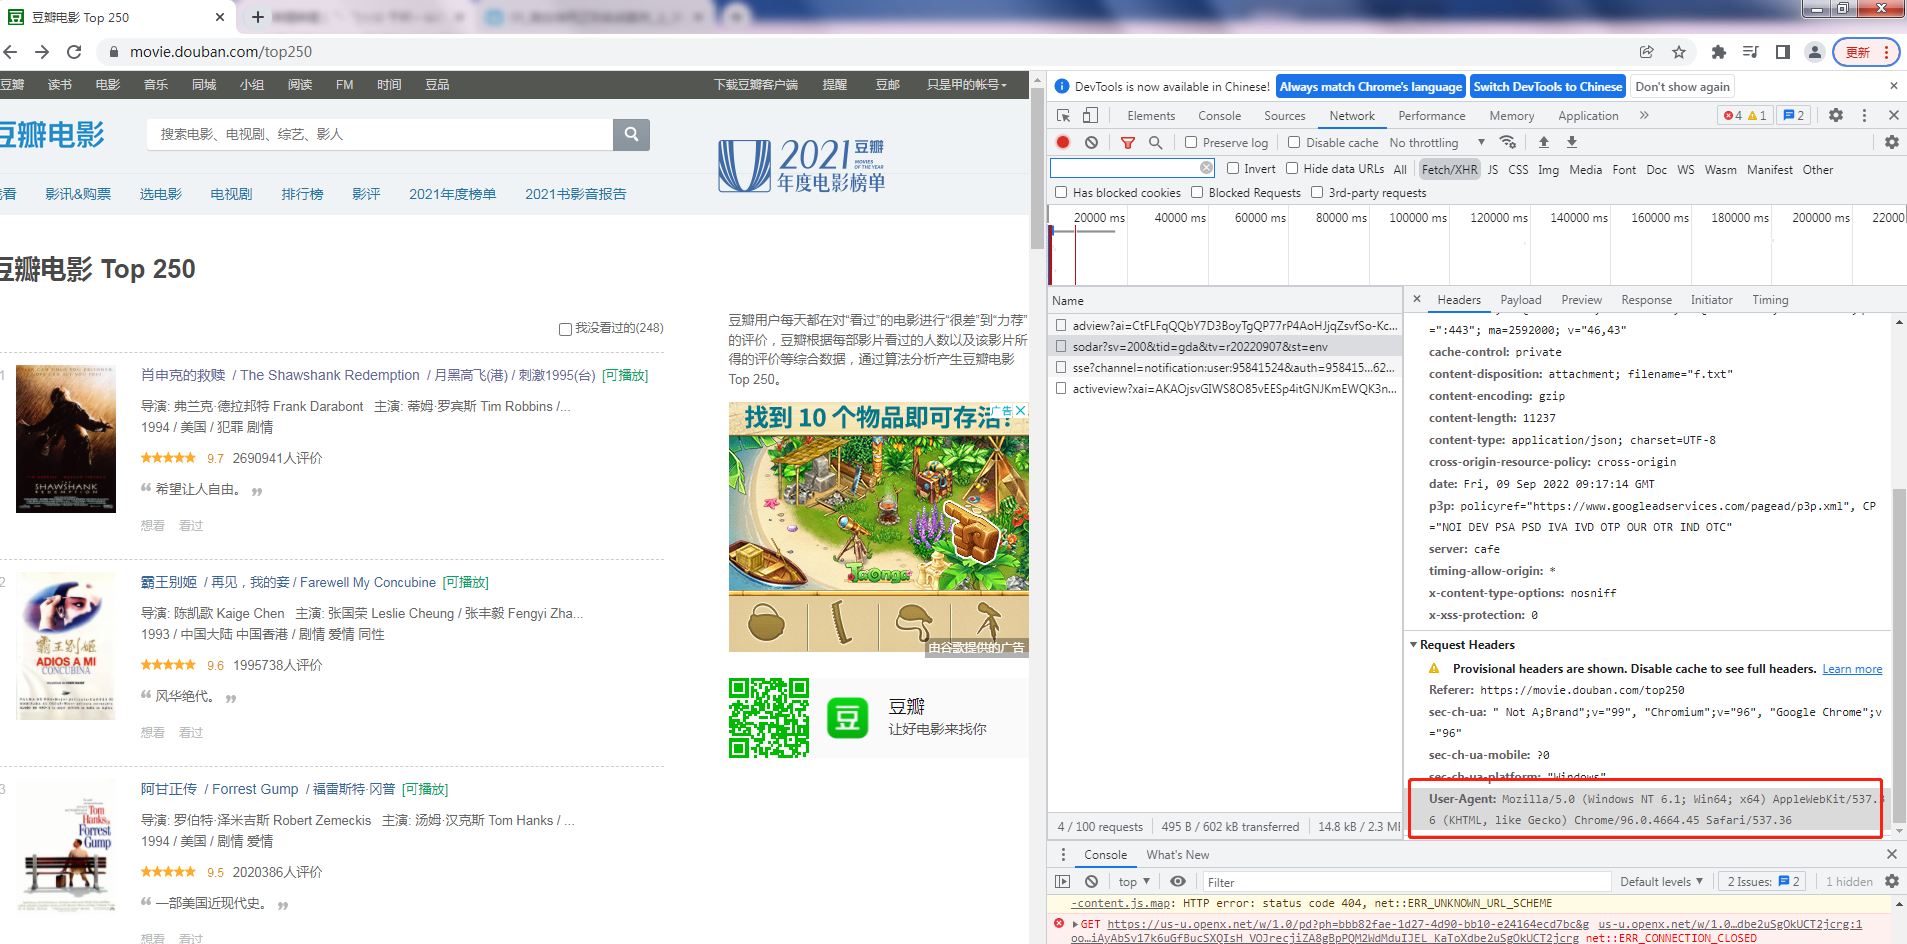This screenshot has width=1907, height=944.
Task: Open Application tab
Action: (x=1588, y=116)
